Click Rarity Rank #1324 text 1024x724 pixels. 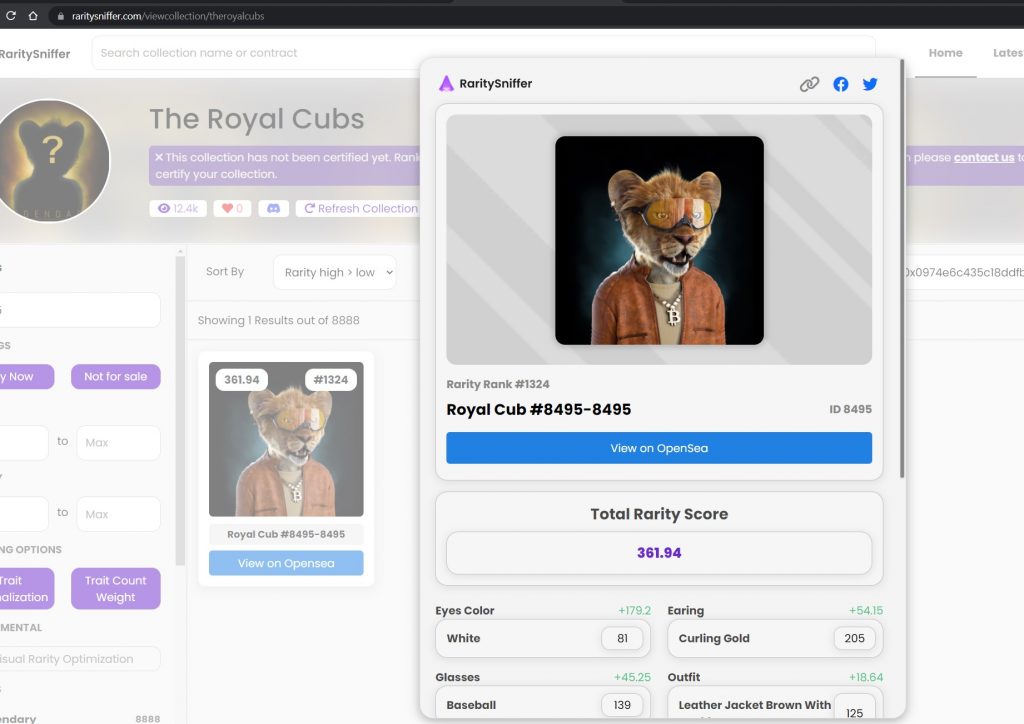(498, 385)
